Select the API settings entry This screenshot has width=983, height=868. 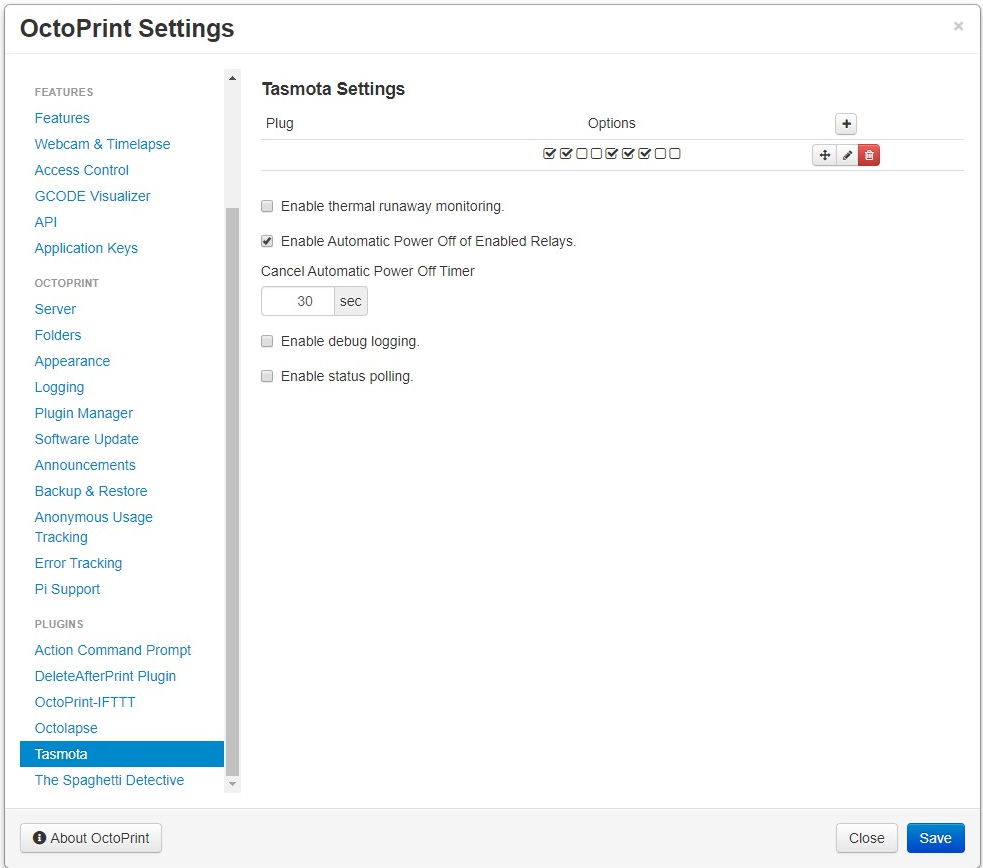pyautogui.click(x=46, y=222)
